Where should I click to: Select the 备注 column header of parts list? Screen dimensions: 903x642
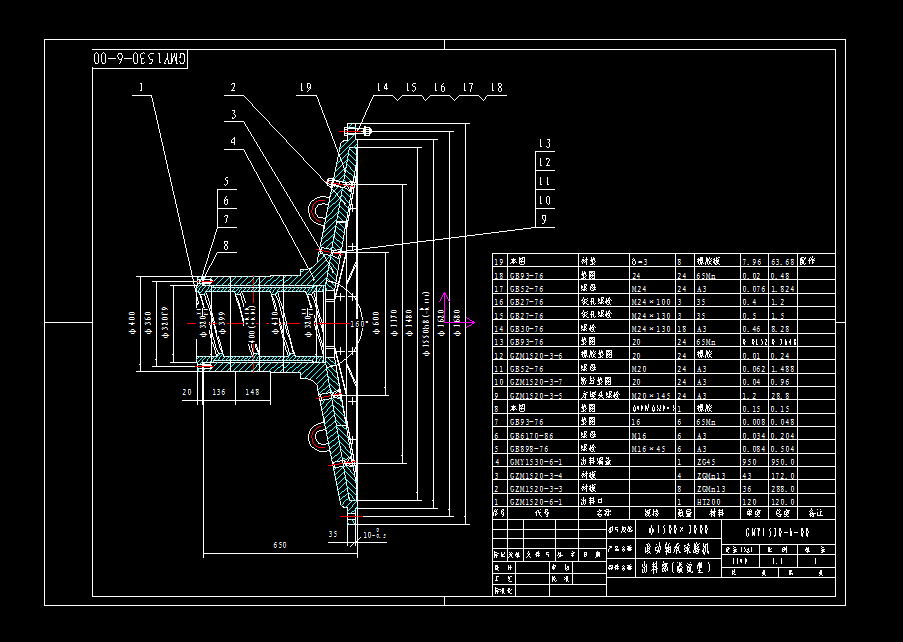click(x=815, y=513)
